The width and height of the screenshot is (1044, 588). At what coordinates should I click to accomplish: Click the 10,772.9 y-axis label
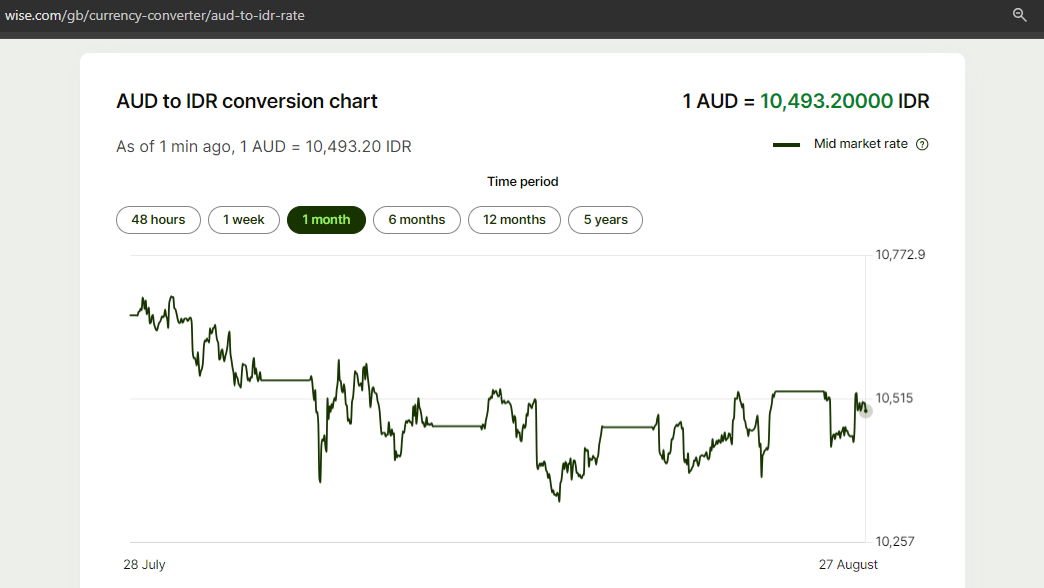[x=900, y=255]
